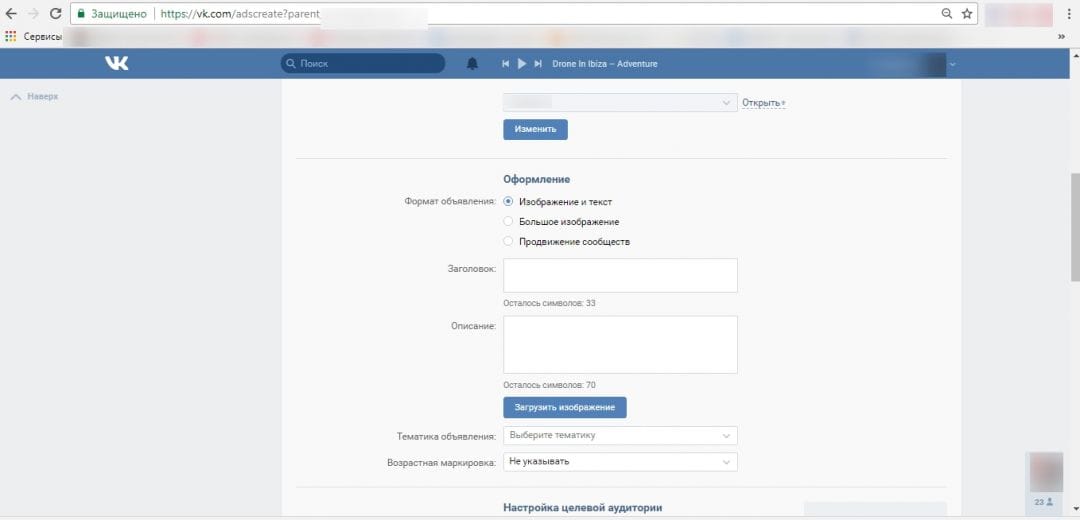The width and height of the screenshot is (1080, 520).
Task: Show hidden bookmarks chevron
Action: pyautogui.click(x=1061, y=37)
